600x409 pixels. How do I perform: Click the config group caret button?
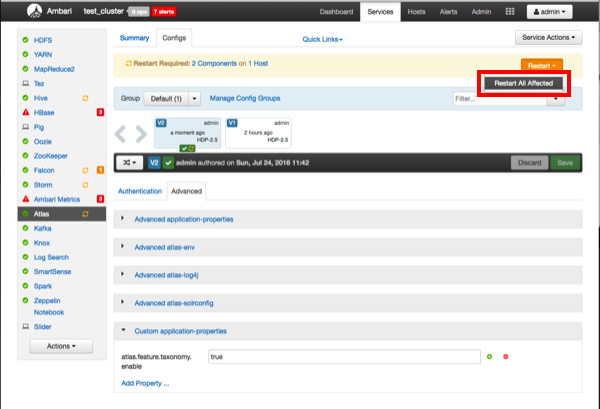[x=194, y=99]
